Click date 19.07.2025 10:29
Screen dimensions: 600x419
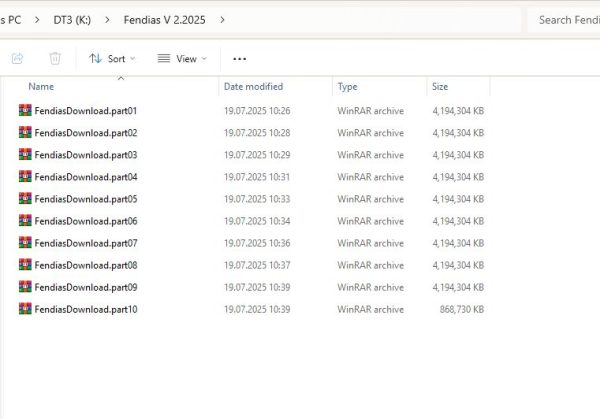(x=257, y=155)
